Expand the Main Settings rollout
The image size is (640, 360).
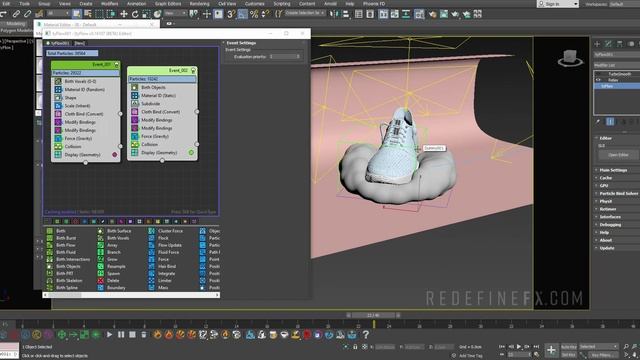(x=613, y=170)
